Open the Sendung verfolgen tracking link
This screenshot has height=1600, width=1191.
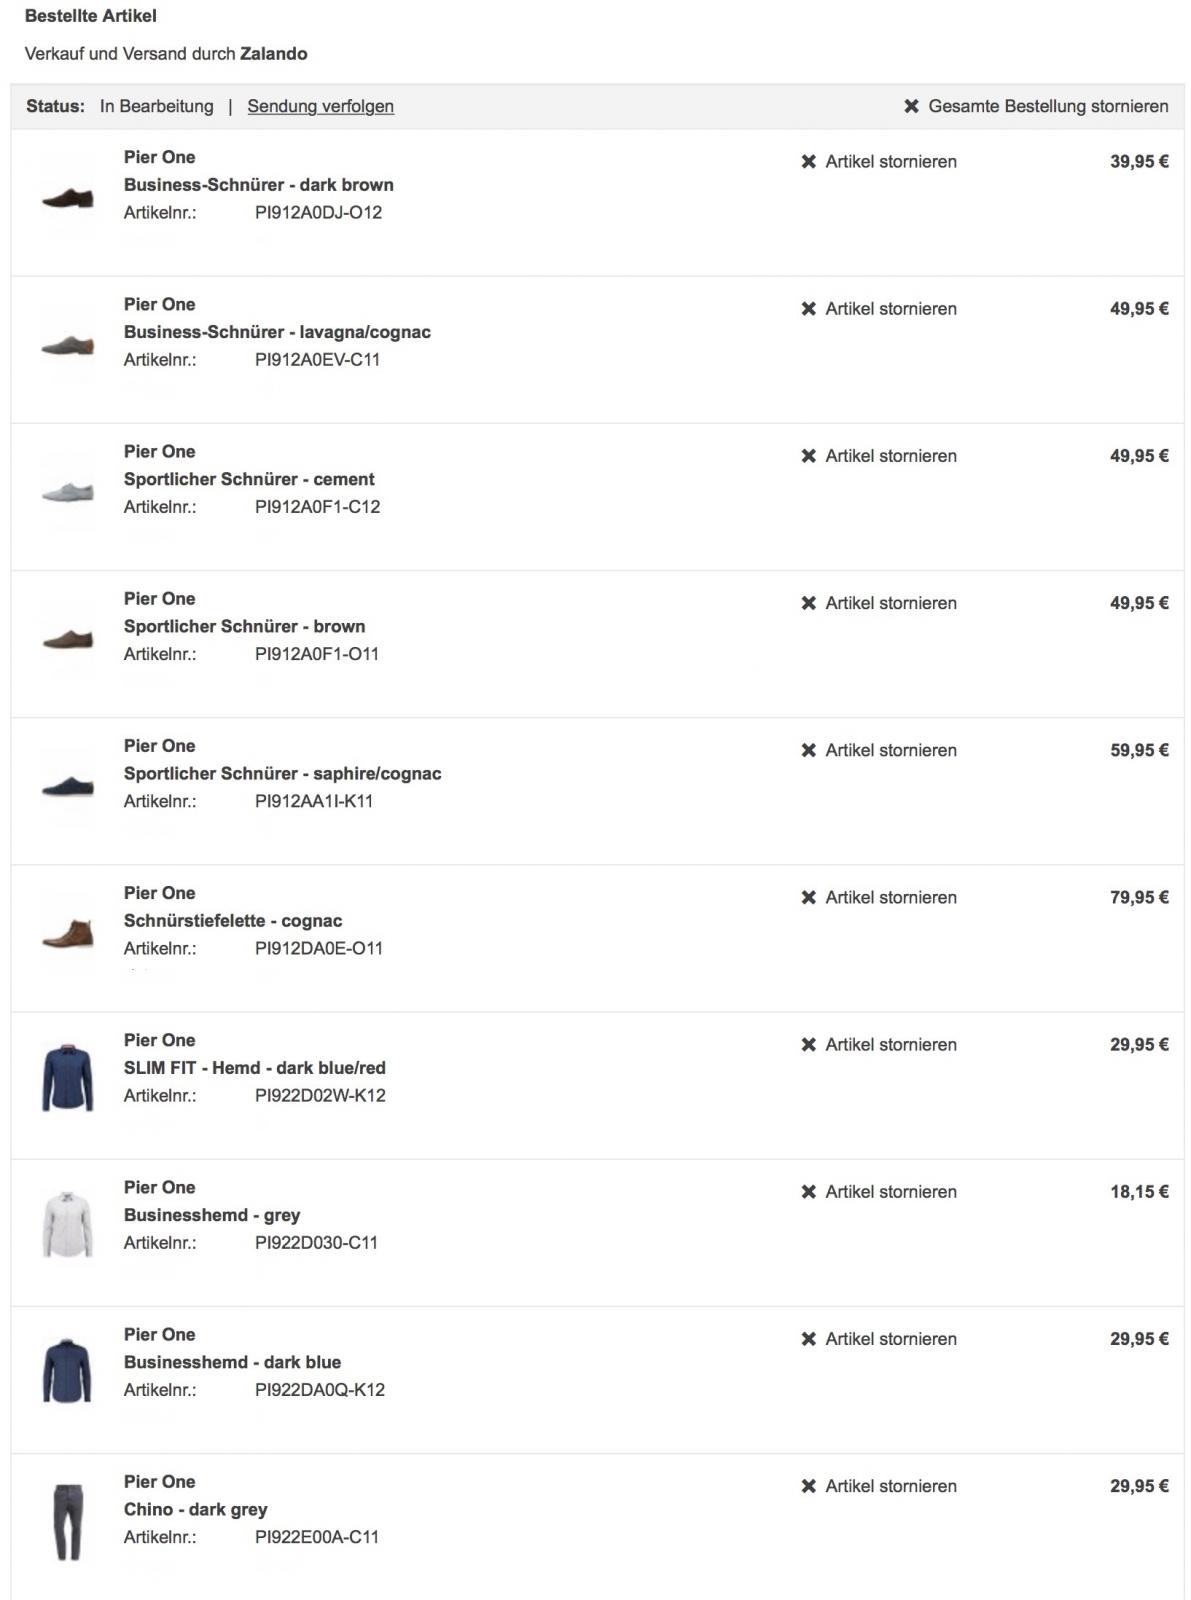coord(320,106)
